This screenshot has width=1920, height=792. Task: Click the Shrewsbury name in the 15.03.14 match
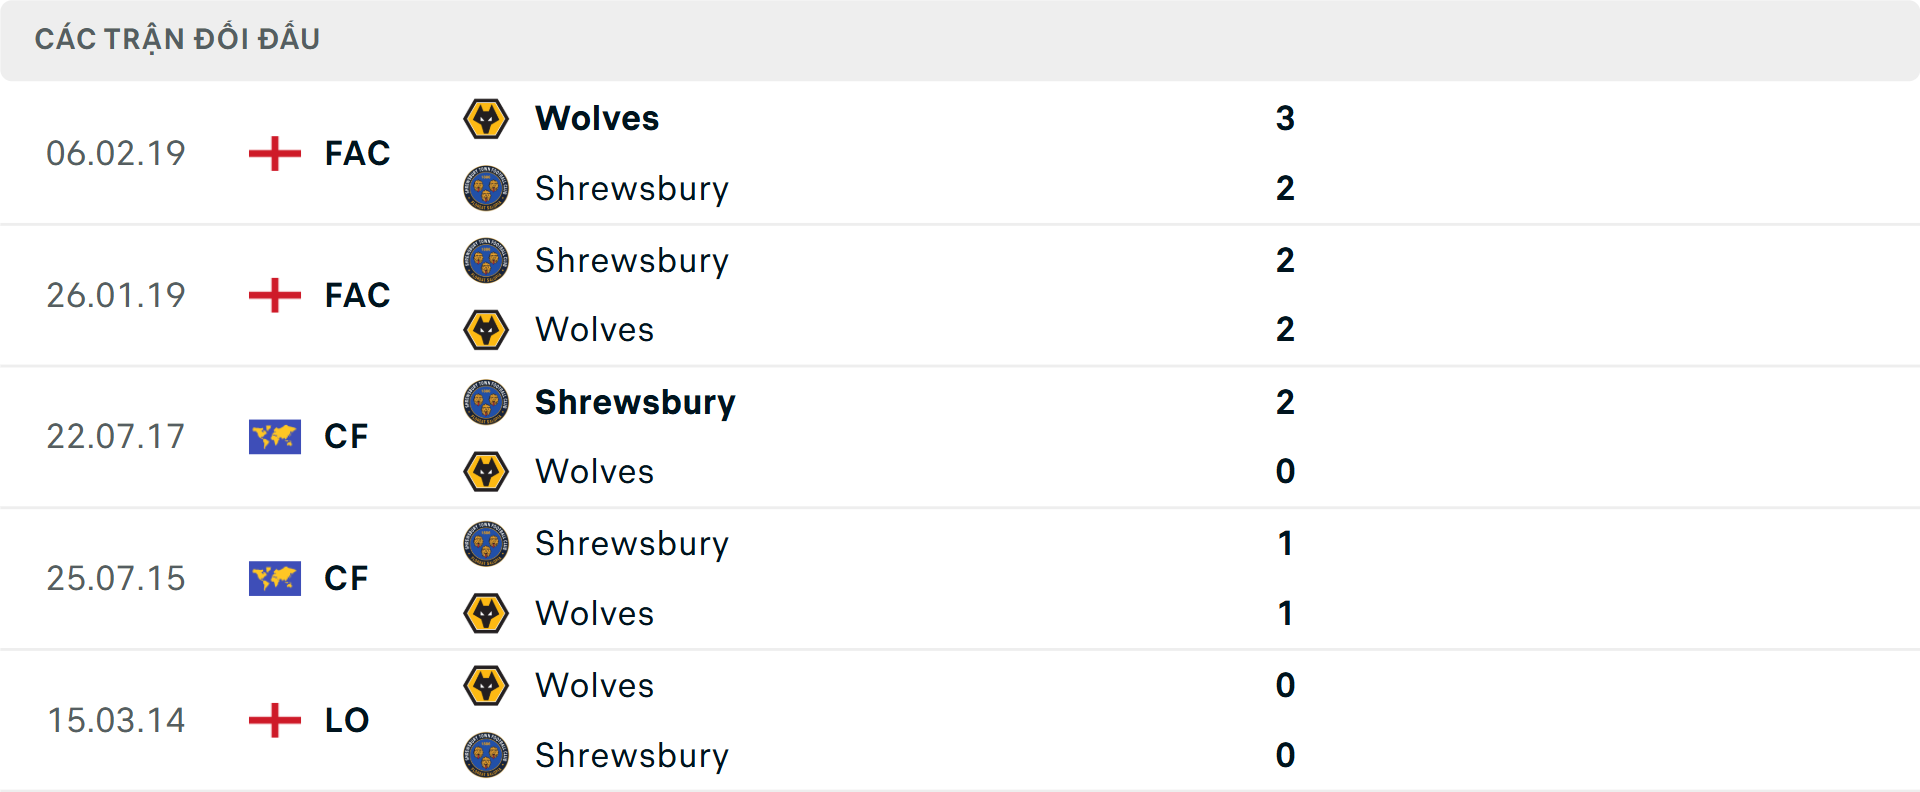point(632,756)
